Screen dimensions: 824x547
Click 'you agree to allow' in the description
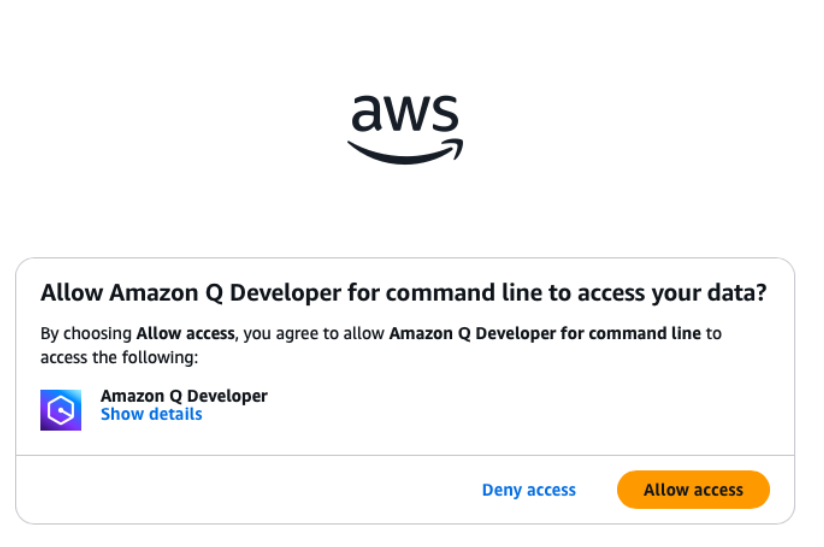click(314, 334)
